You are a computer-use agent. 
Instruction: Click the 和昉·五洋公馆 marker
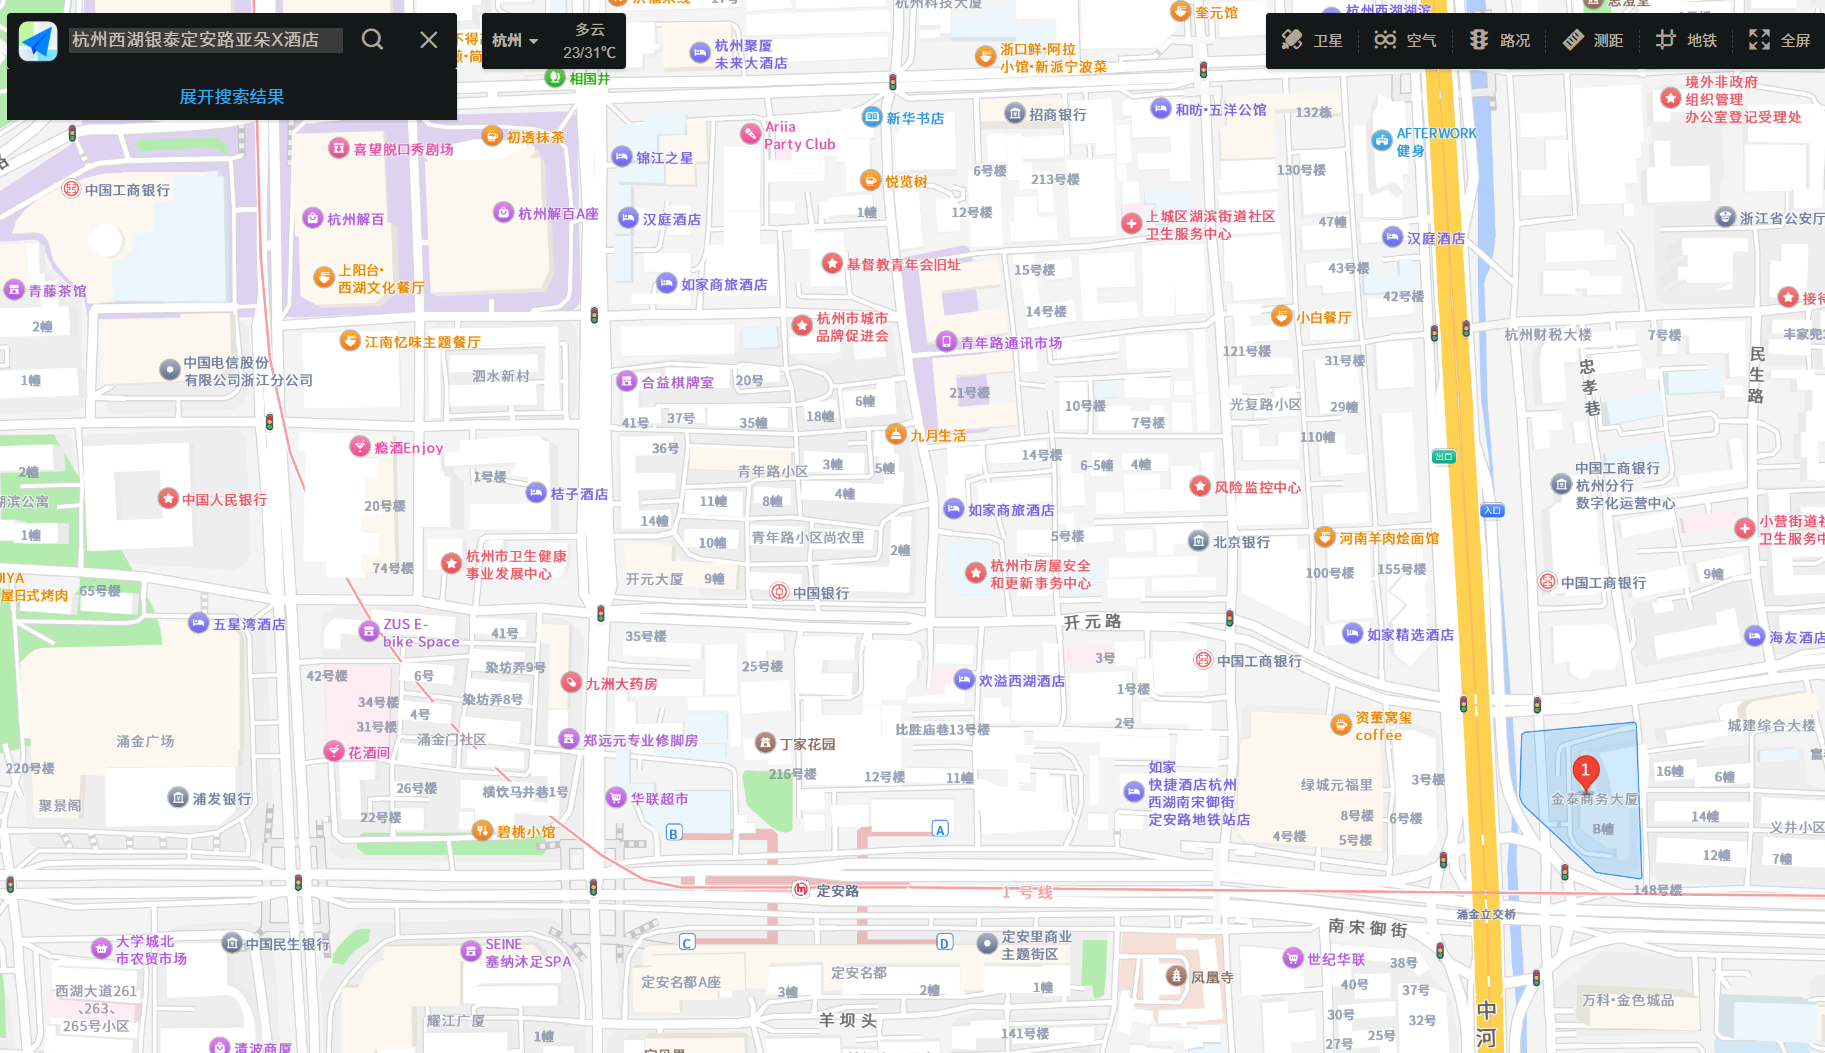[x=1160, y=109]
